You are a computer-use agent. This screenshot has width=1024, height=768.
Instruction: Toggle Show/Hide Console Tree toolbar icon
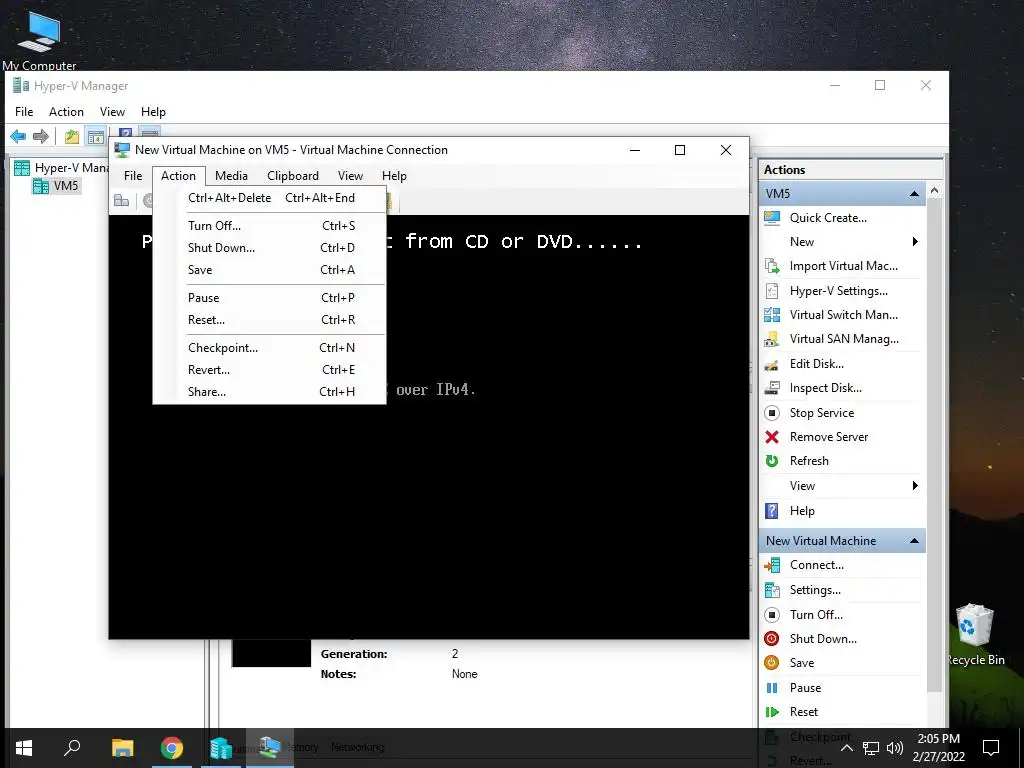[x=96, y=136]
